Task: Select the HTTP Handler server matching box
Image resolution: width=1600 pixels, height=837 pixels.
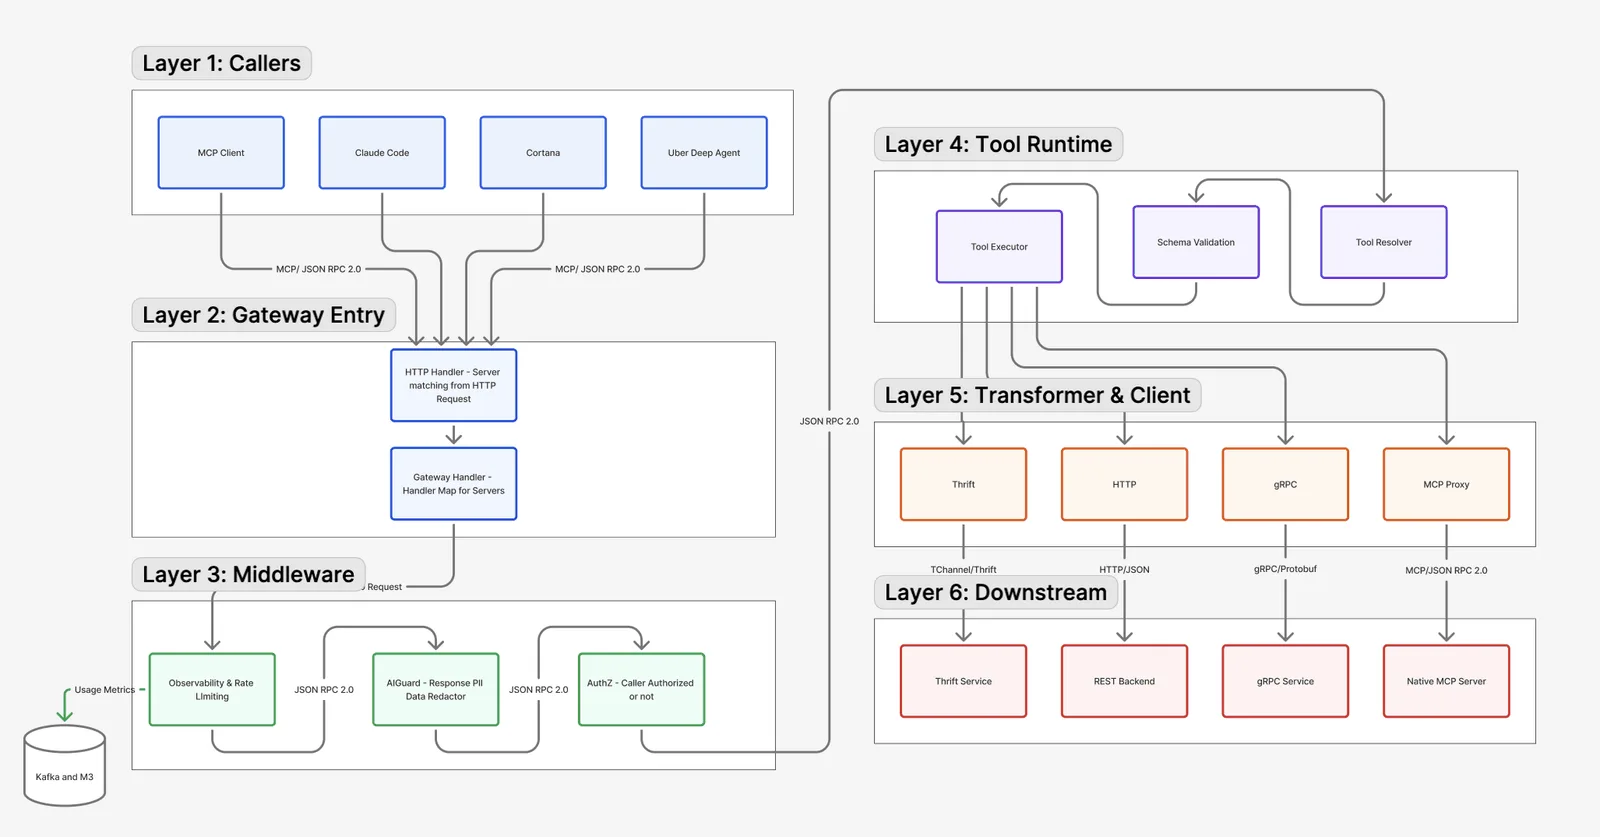Action: [x=454, y=385]
